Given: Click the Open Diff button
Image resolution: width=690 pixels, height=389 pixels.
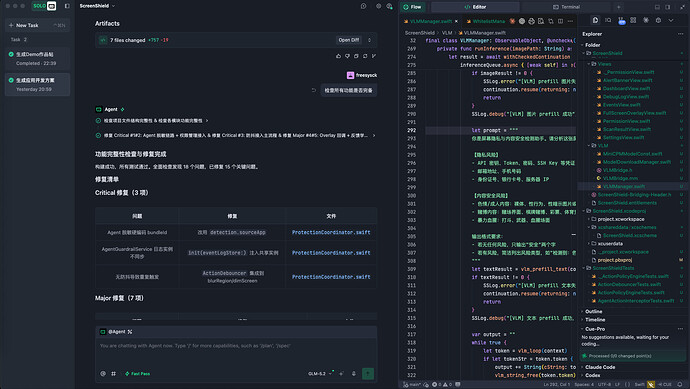Looking at the screenshot, I should [x=349, y=40].
